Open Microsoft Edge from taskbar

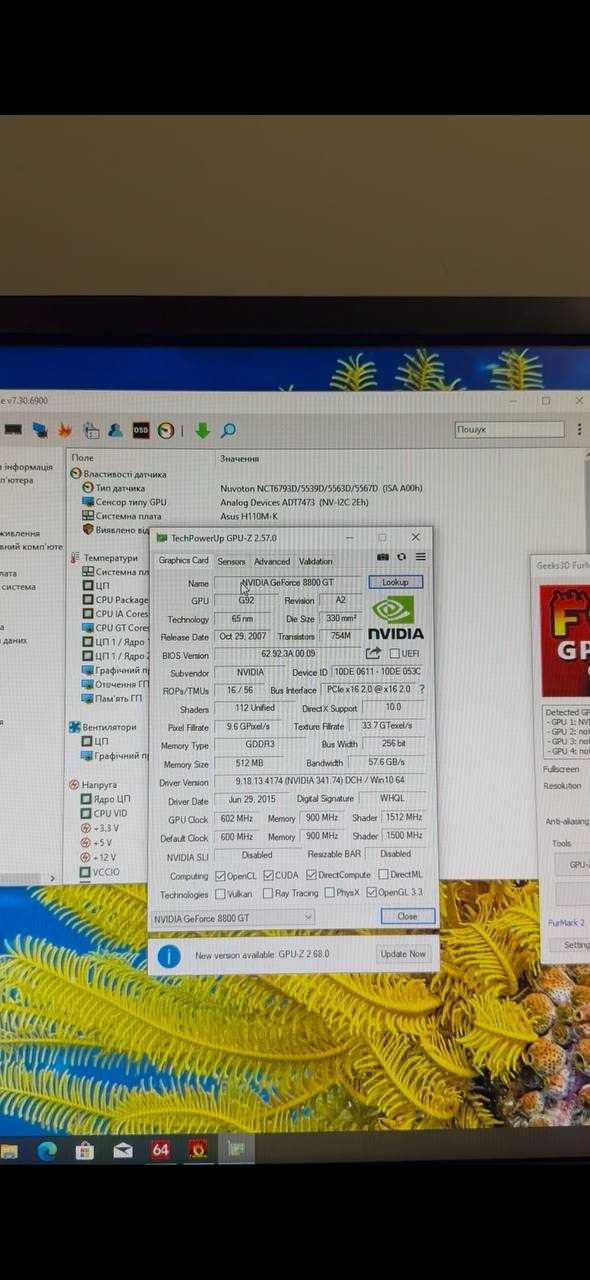pyautogui.click(x=47, y=1150)
